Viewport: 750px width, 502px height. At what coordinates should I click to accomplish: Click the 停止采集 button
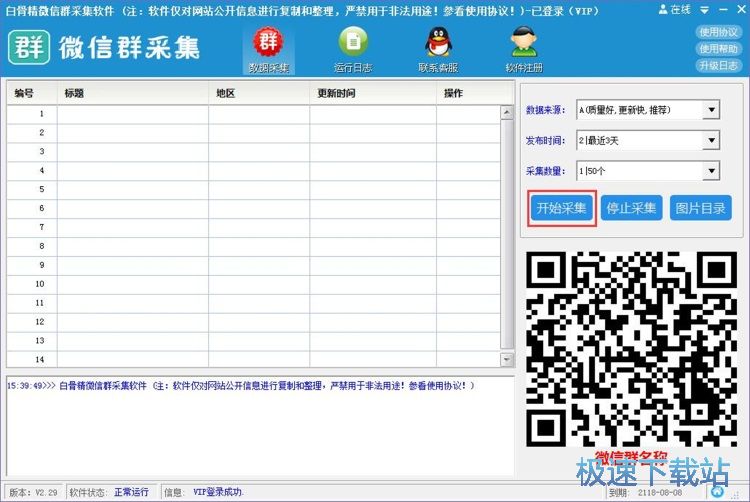pos(631,208)
